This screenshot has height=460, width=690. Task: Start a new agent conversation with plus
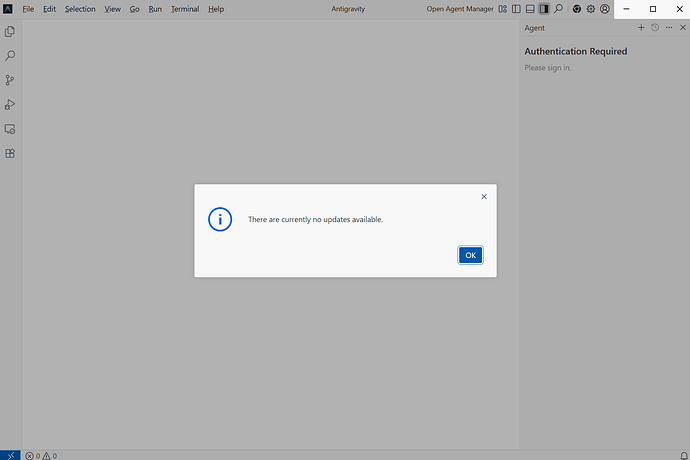tap(641, 27)
